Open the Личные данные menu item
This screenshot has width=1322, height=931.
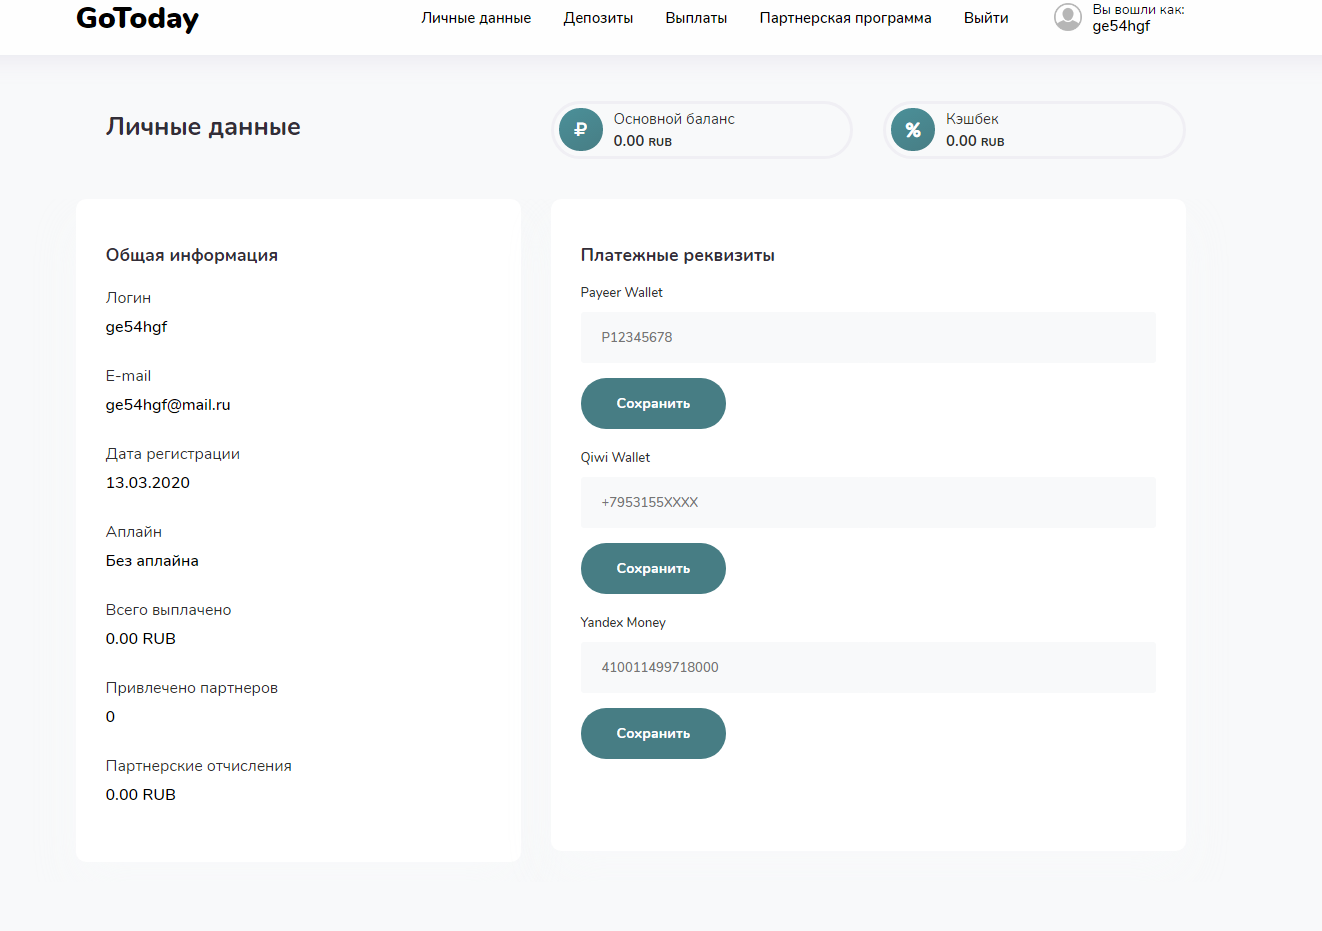click(476, 18)
